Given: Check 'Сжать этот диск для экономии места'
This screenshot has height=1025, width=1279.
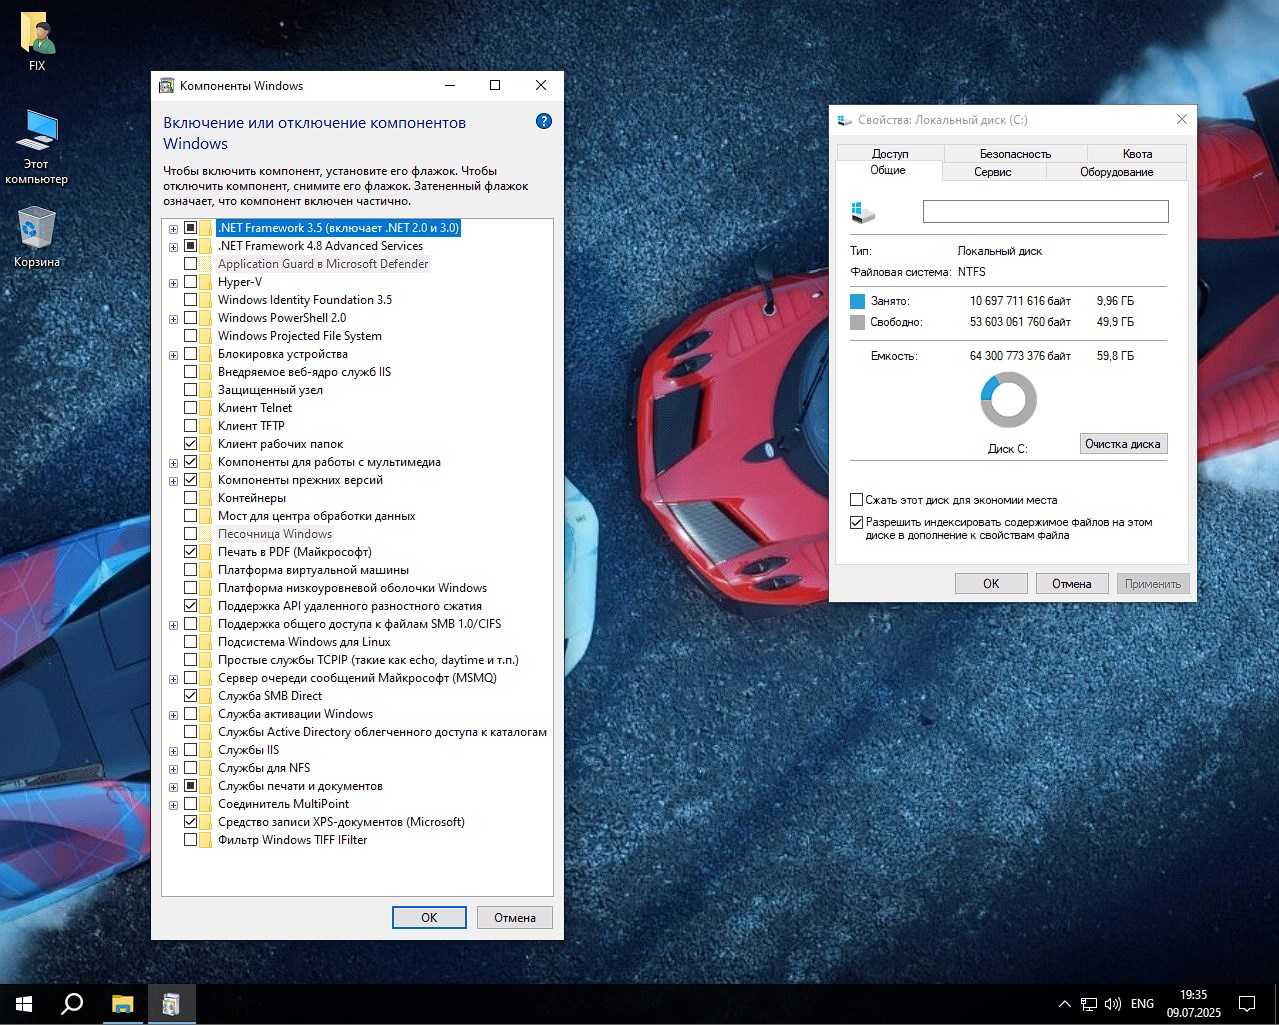Looking at the screenshot, I should point(856,500).
